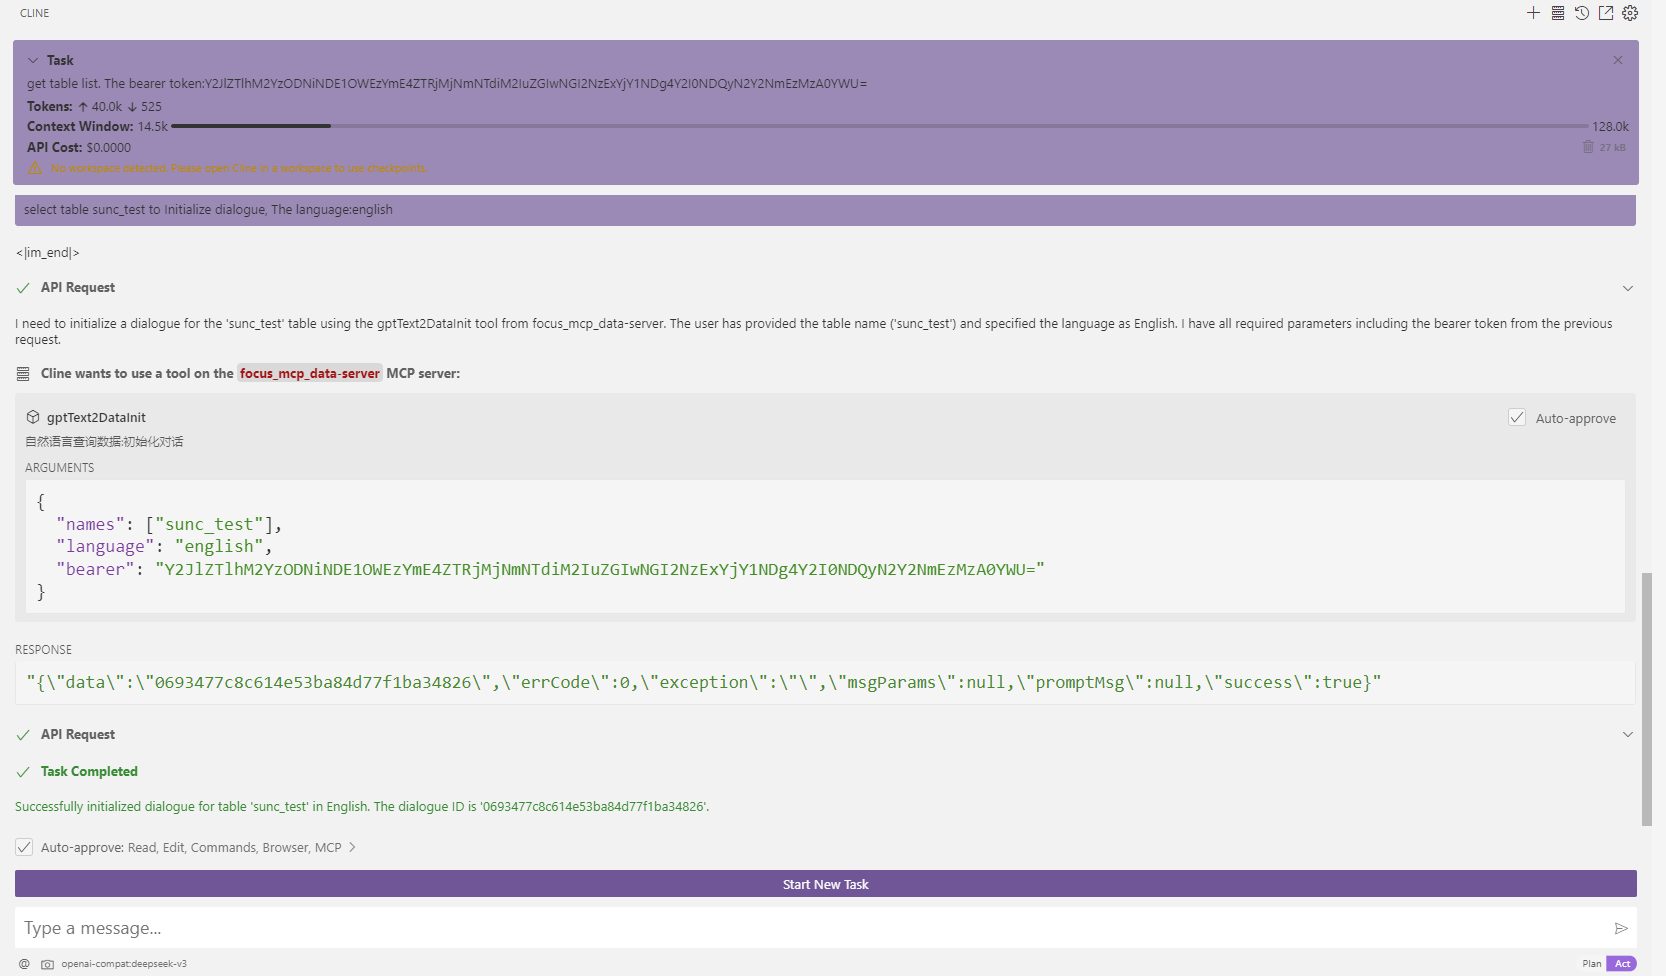Open Cline settings gear icon
The height and width of the screenshot is (976, 1666).
coord(1630,13)
